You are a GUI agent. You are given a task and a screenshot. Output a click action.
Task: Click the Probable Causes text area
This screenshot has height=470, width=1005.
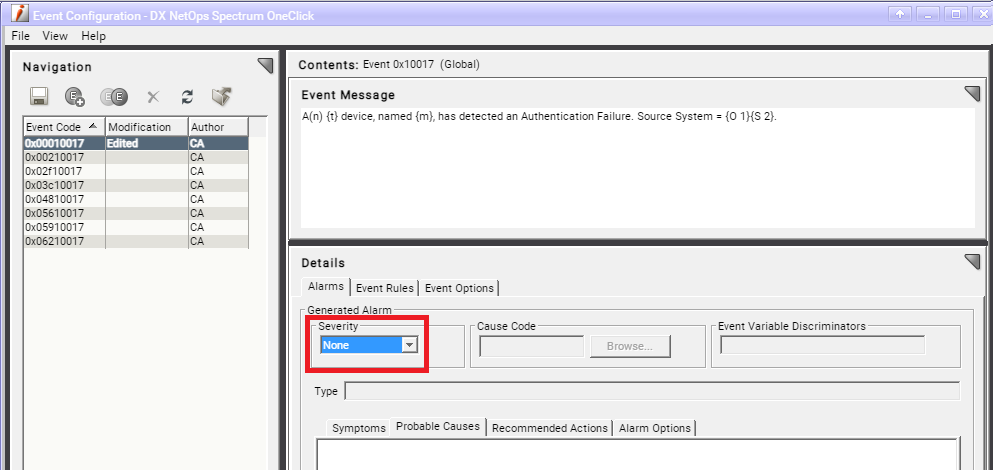637,454
